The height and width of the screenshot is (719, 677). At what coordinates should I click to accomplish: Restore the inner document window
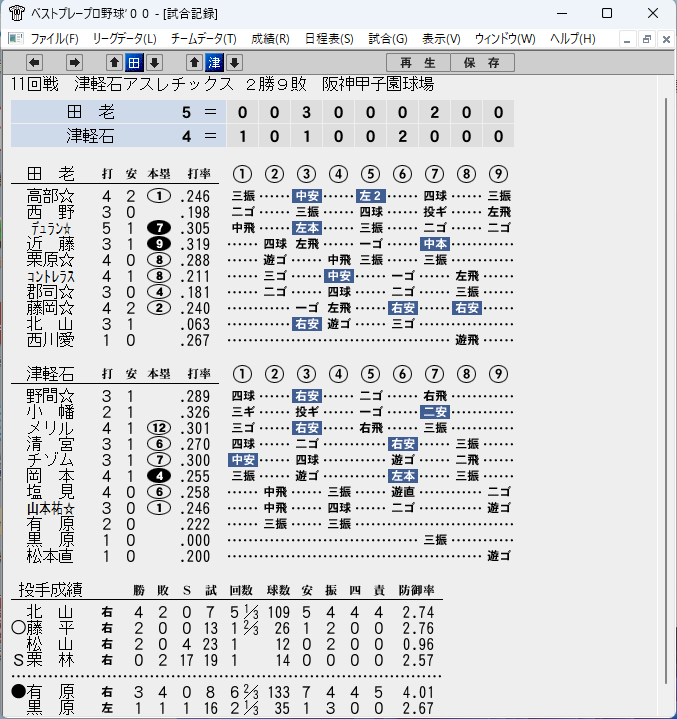[647, 39]
